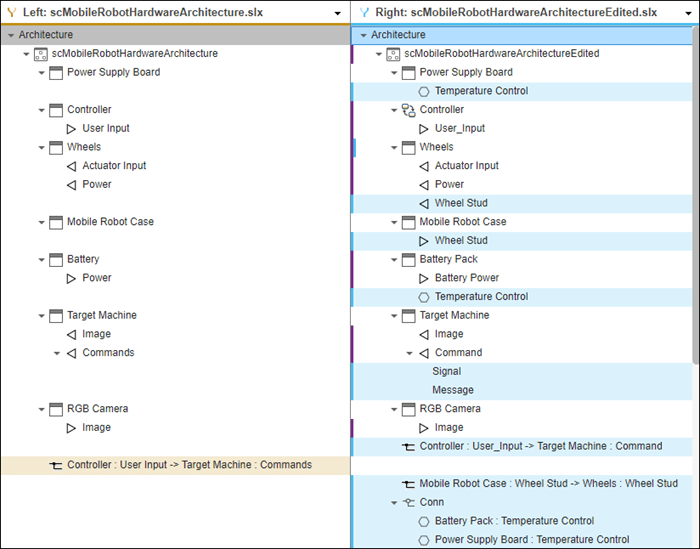Open the dropdown arrow of Left file header
Image resolution: width=700 pixels, height=549 pixels.
pos(339,13)
